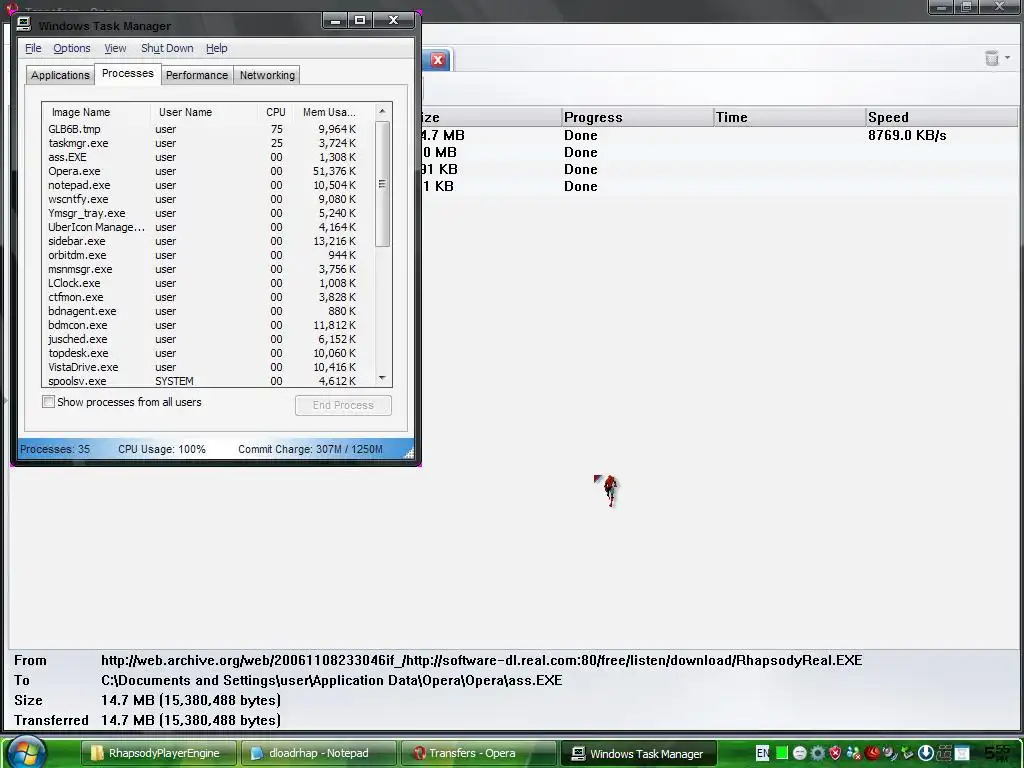The height and width of the screenshot is (768, 1024).
Task: Click the MSN Messenger buddies tray icon
Action: [853, 753]
